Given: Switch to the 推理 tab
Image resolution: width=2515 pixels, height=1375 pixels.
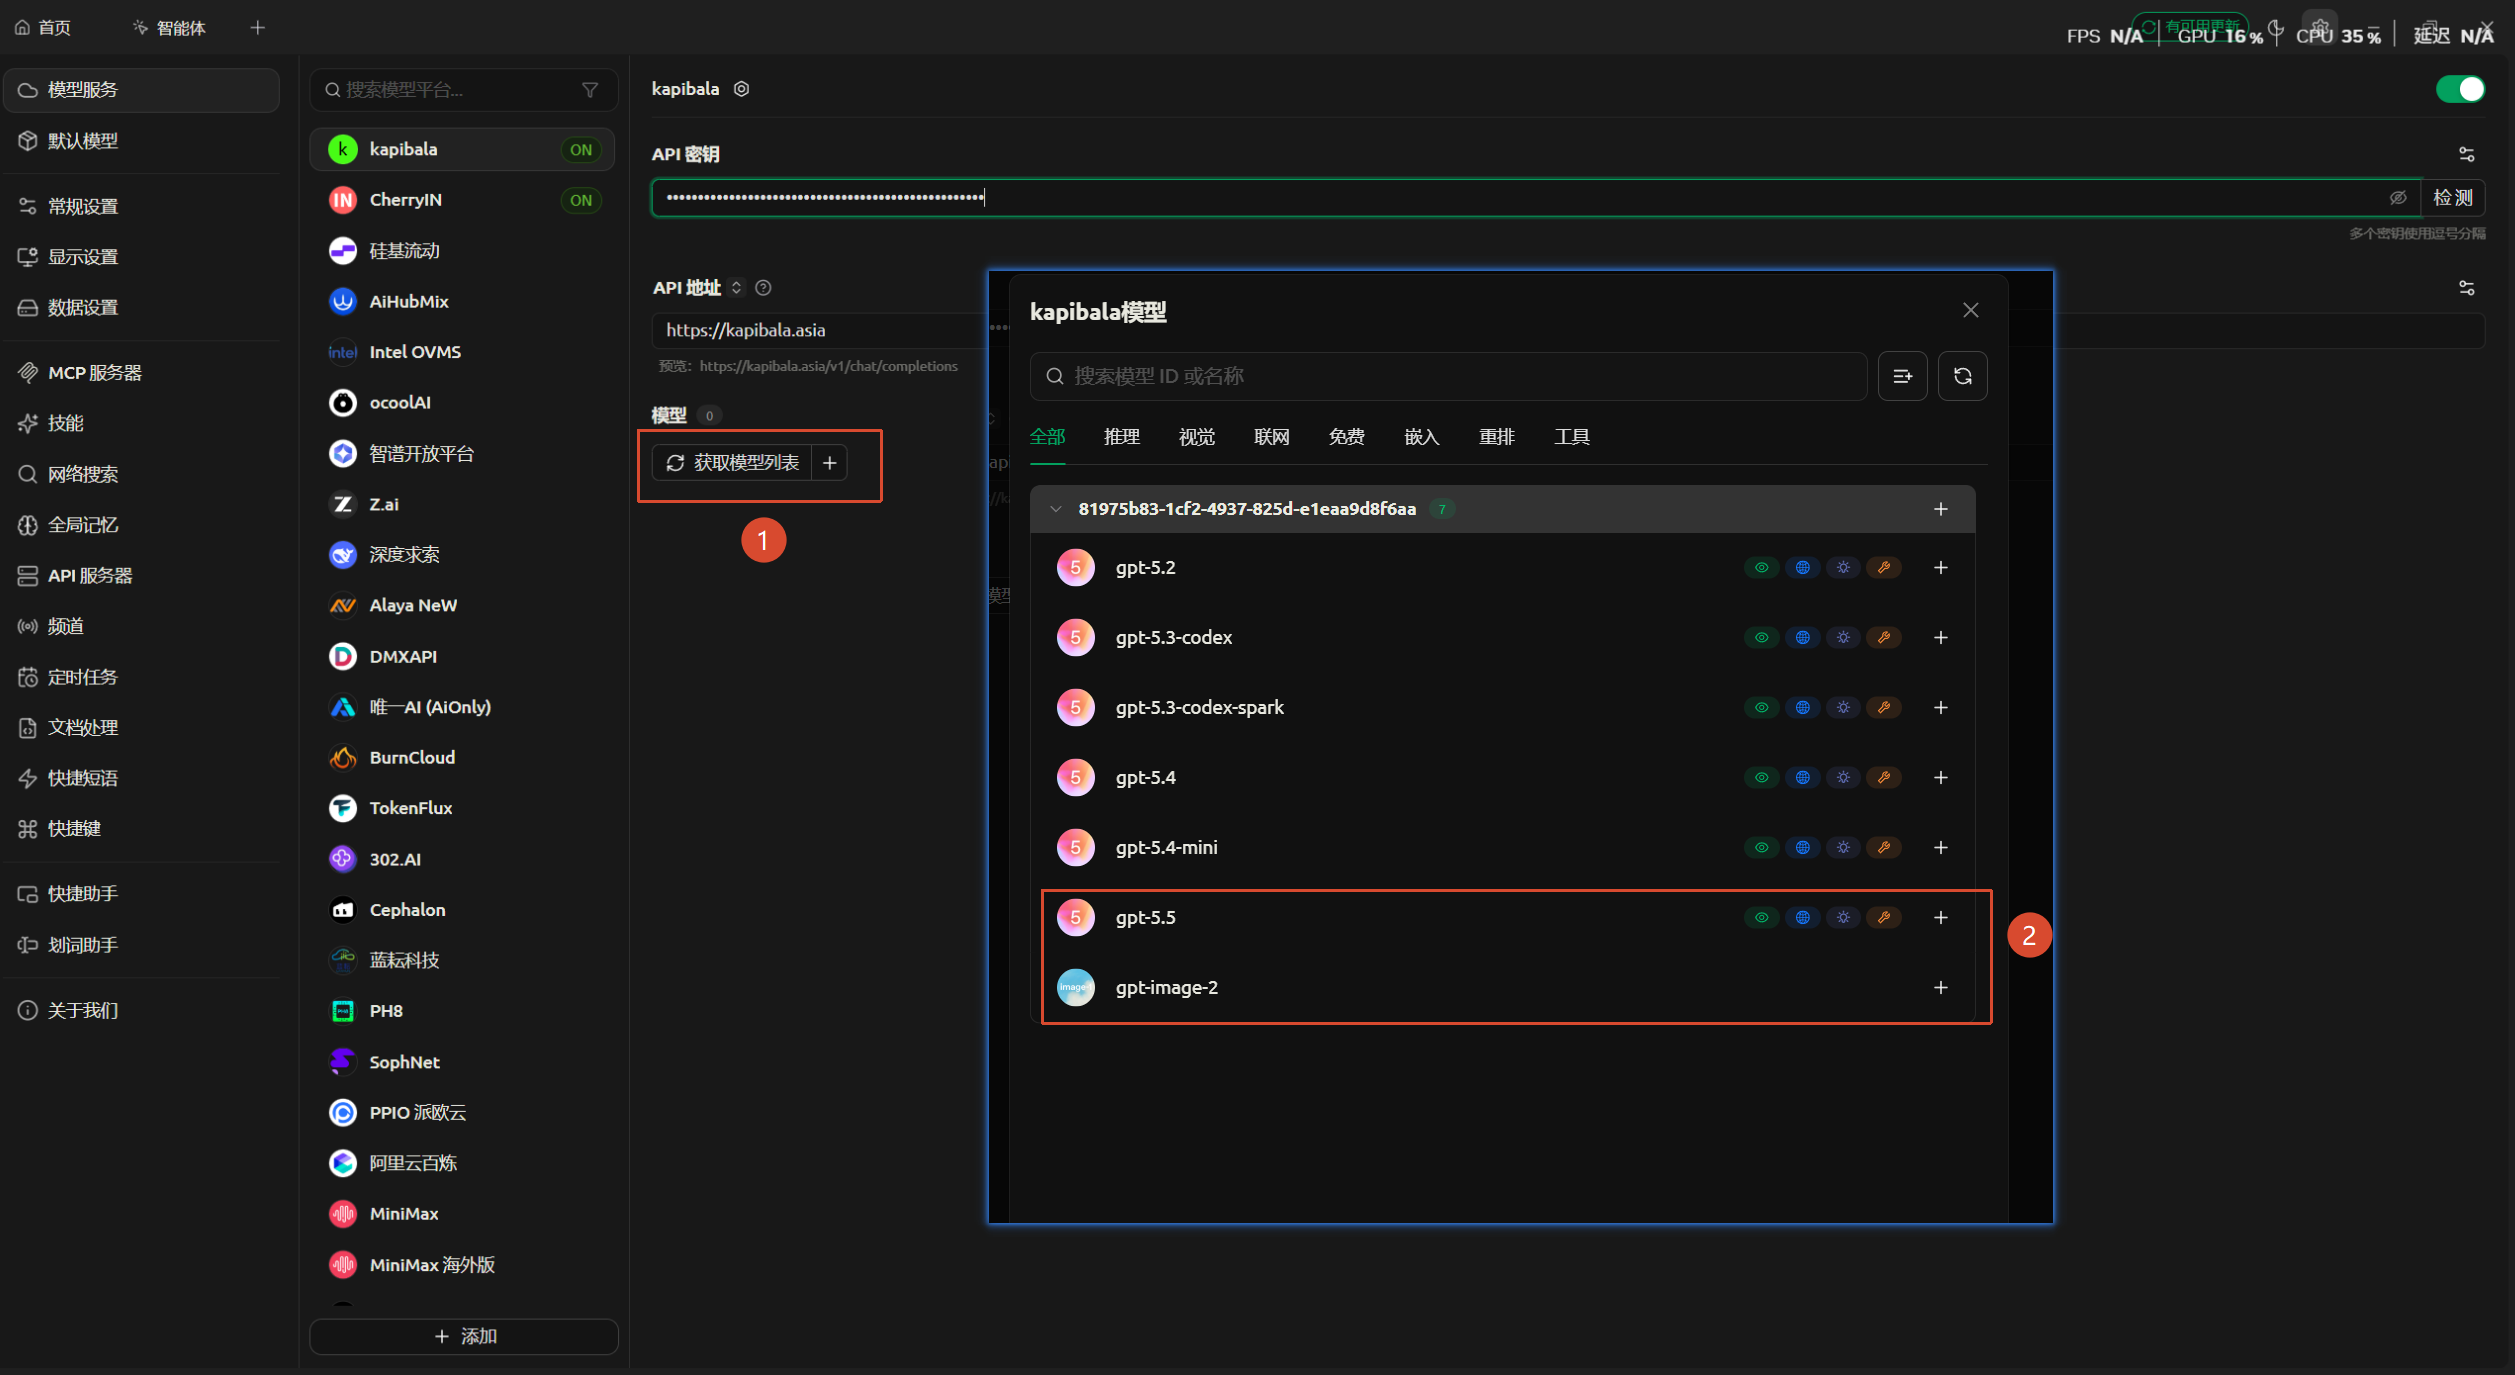Looking at the screenshot, I should [1121, 436].
